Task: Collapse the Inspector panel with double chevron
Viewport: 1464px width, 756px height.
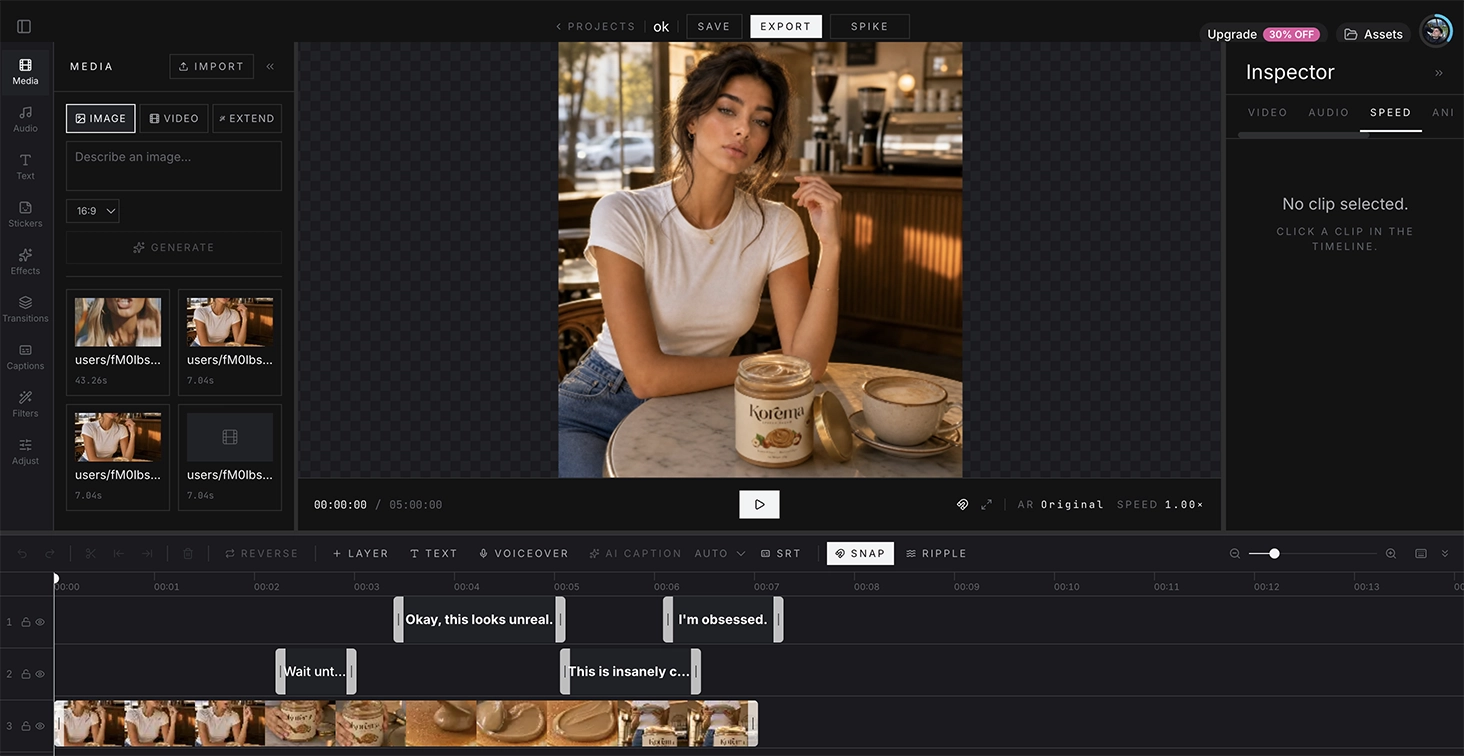Action: coord(1439,73)
